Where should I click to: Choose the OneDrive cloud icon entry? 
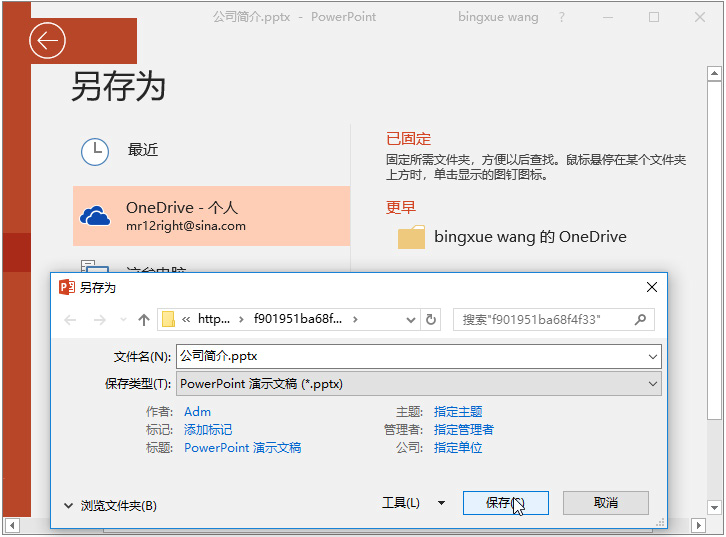[95, 216]
